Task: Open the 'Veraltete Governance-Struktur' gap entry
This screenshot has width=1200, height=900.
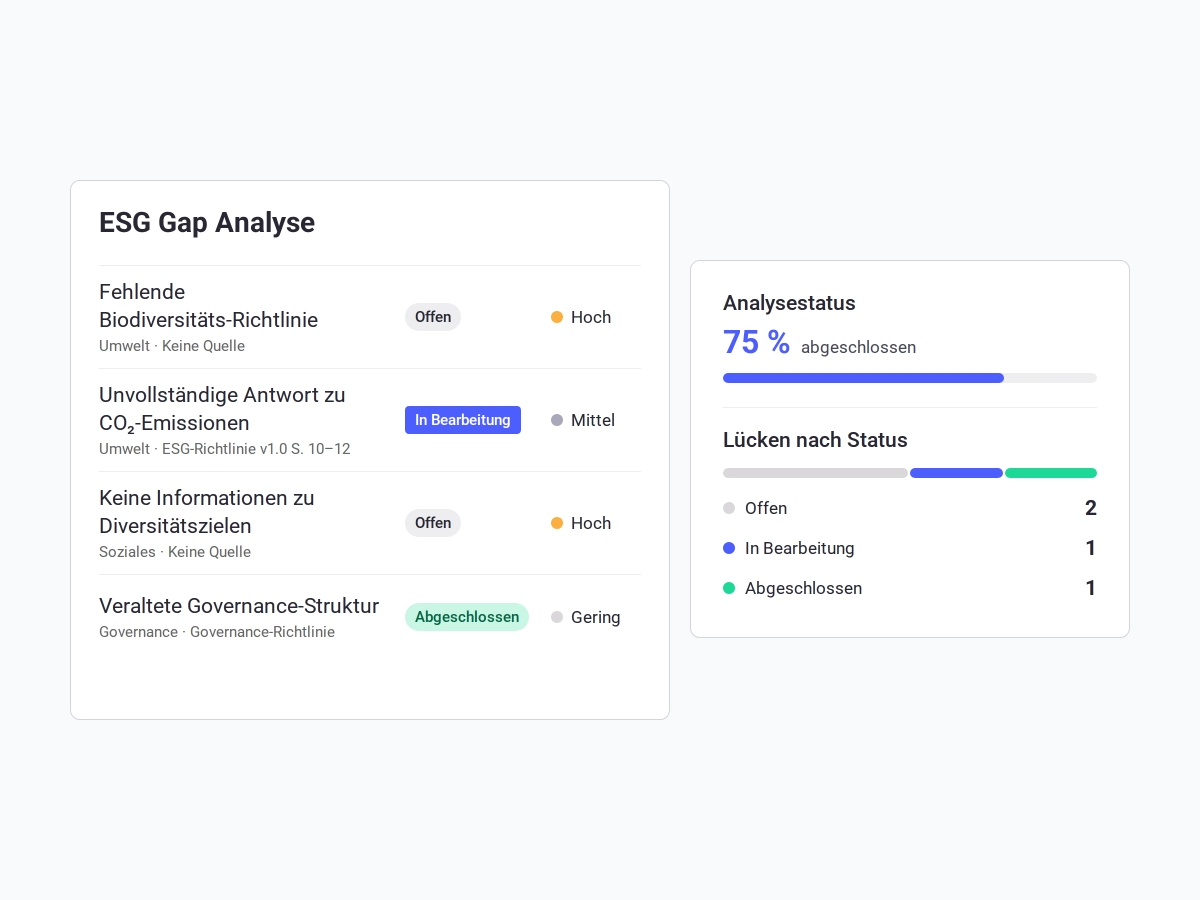Action: pyautogui.click(x=370, y=617)
